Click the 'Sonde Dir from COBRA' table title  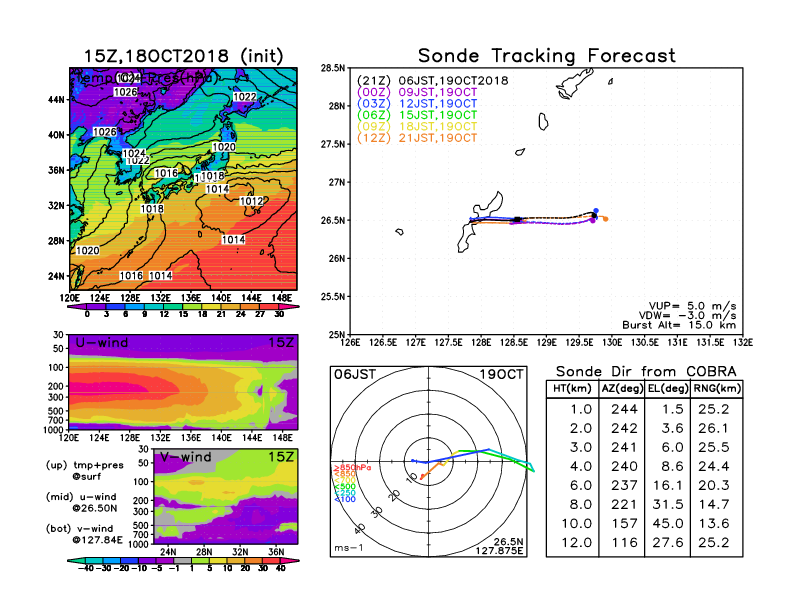pos(646,372)
